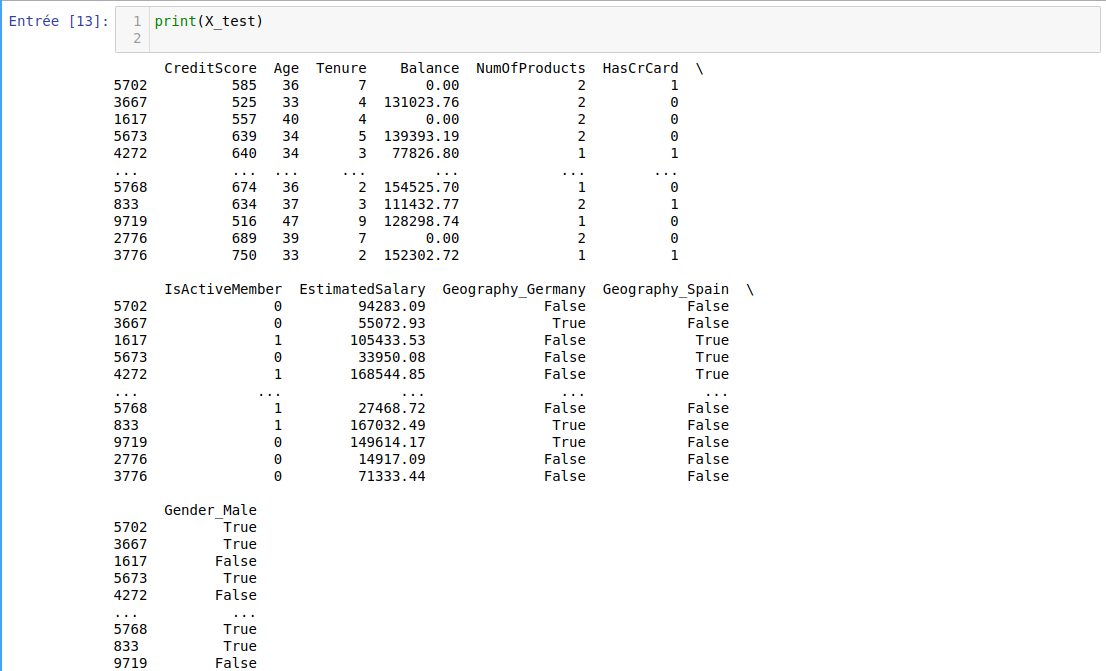Click the Tenure column header

[341, 68]
